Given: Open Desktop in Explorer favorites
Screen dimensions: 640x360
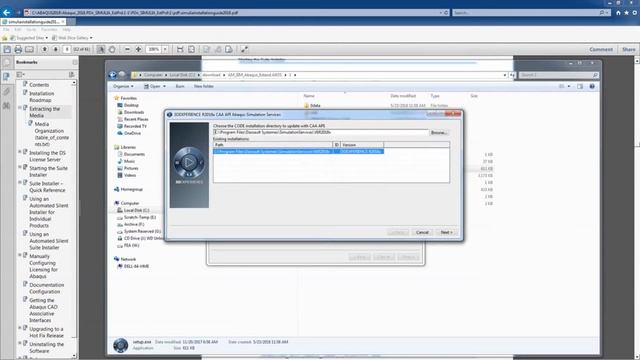Looking at the screenshot, I should pyautogui.click(x=128, y=105).
